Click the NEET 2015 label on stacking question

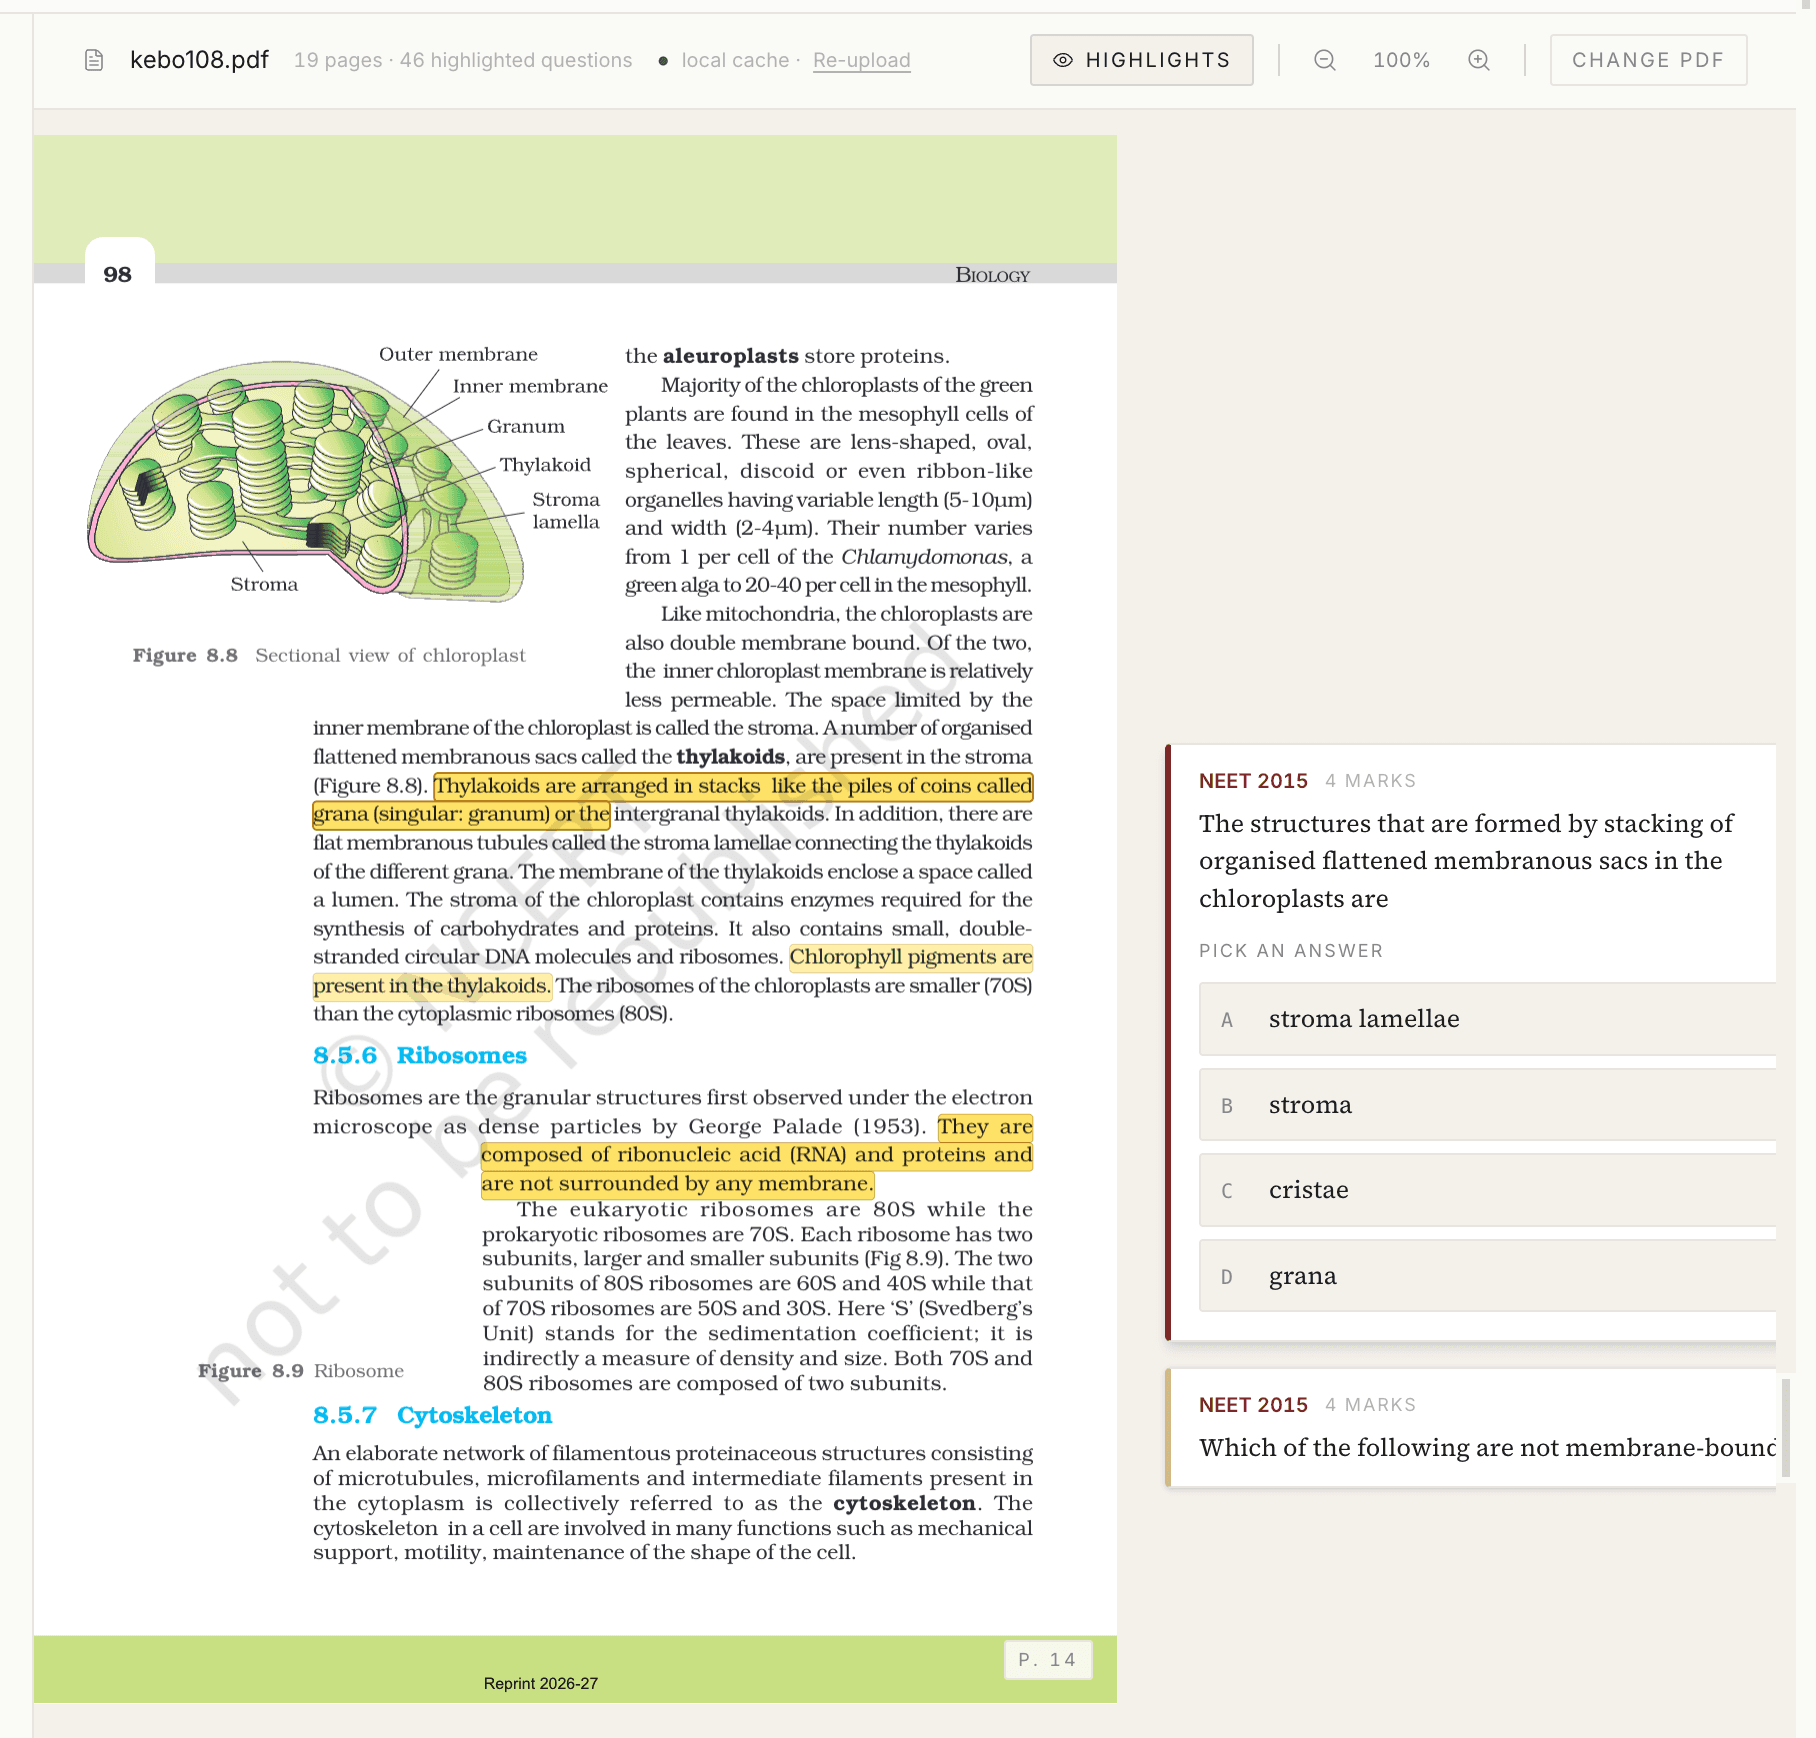click(x=1253, y=781)
